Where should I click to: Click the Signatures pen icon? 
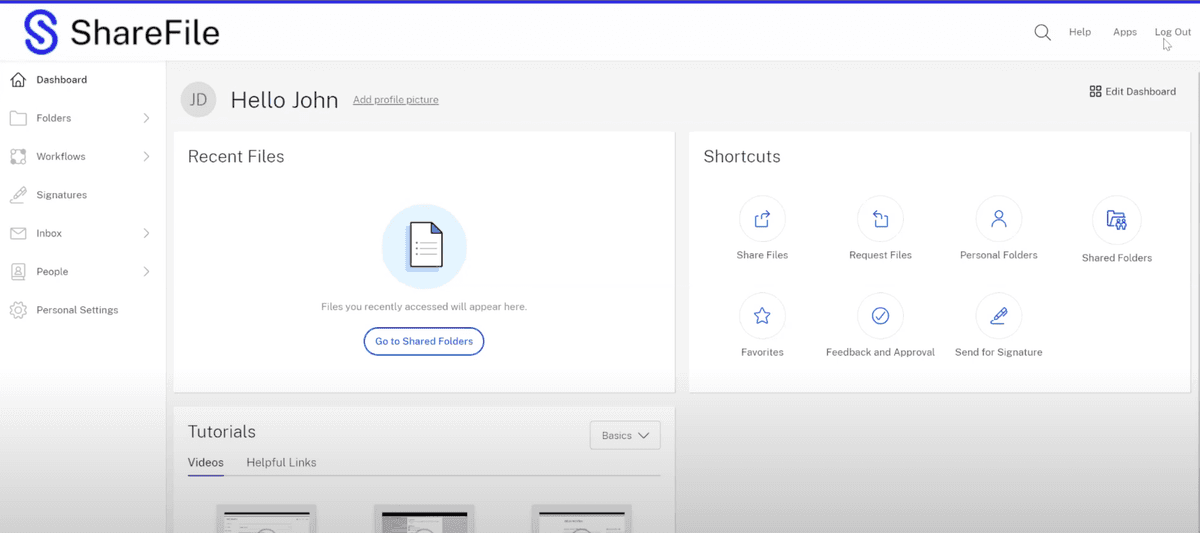(18, 195)
